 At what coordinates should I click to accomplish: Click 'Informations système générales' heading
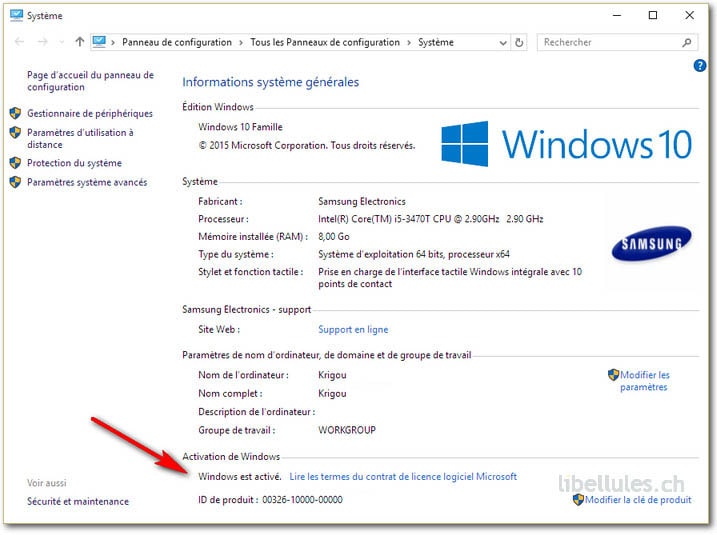pos(271,82)
